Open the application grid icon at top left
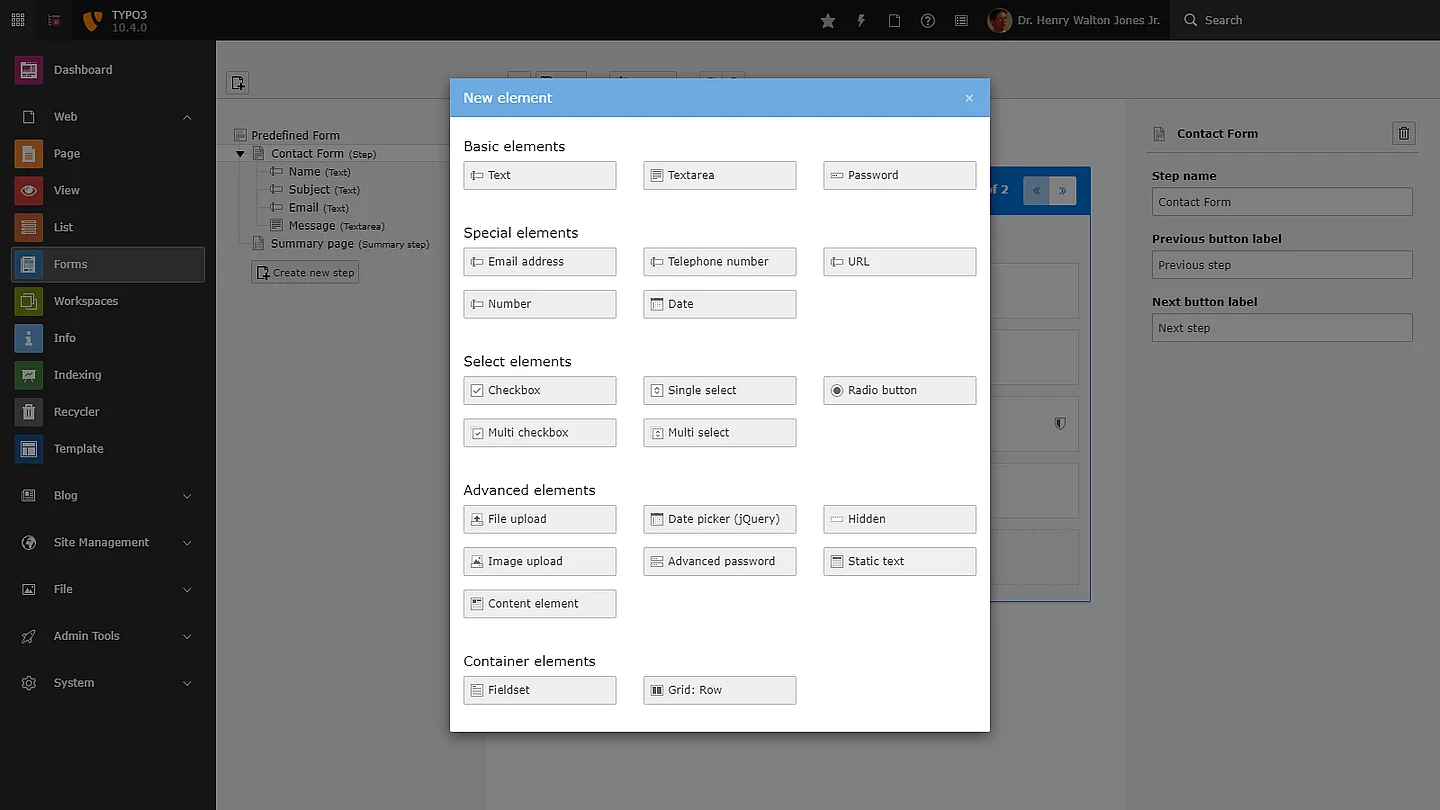 (x=18, y=20)
